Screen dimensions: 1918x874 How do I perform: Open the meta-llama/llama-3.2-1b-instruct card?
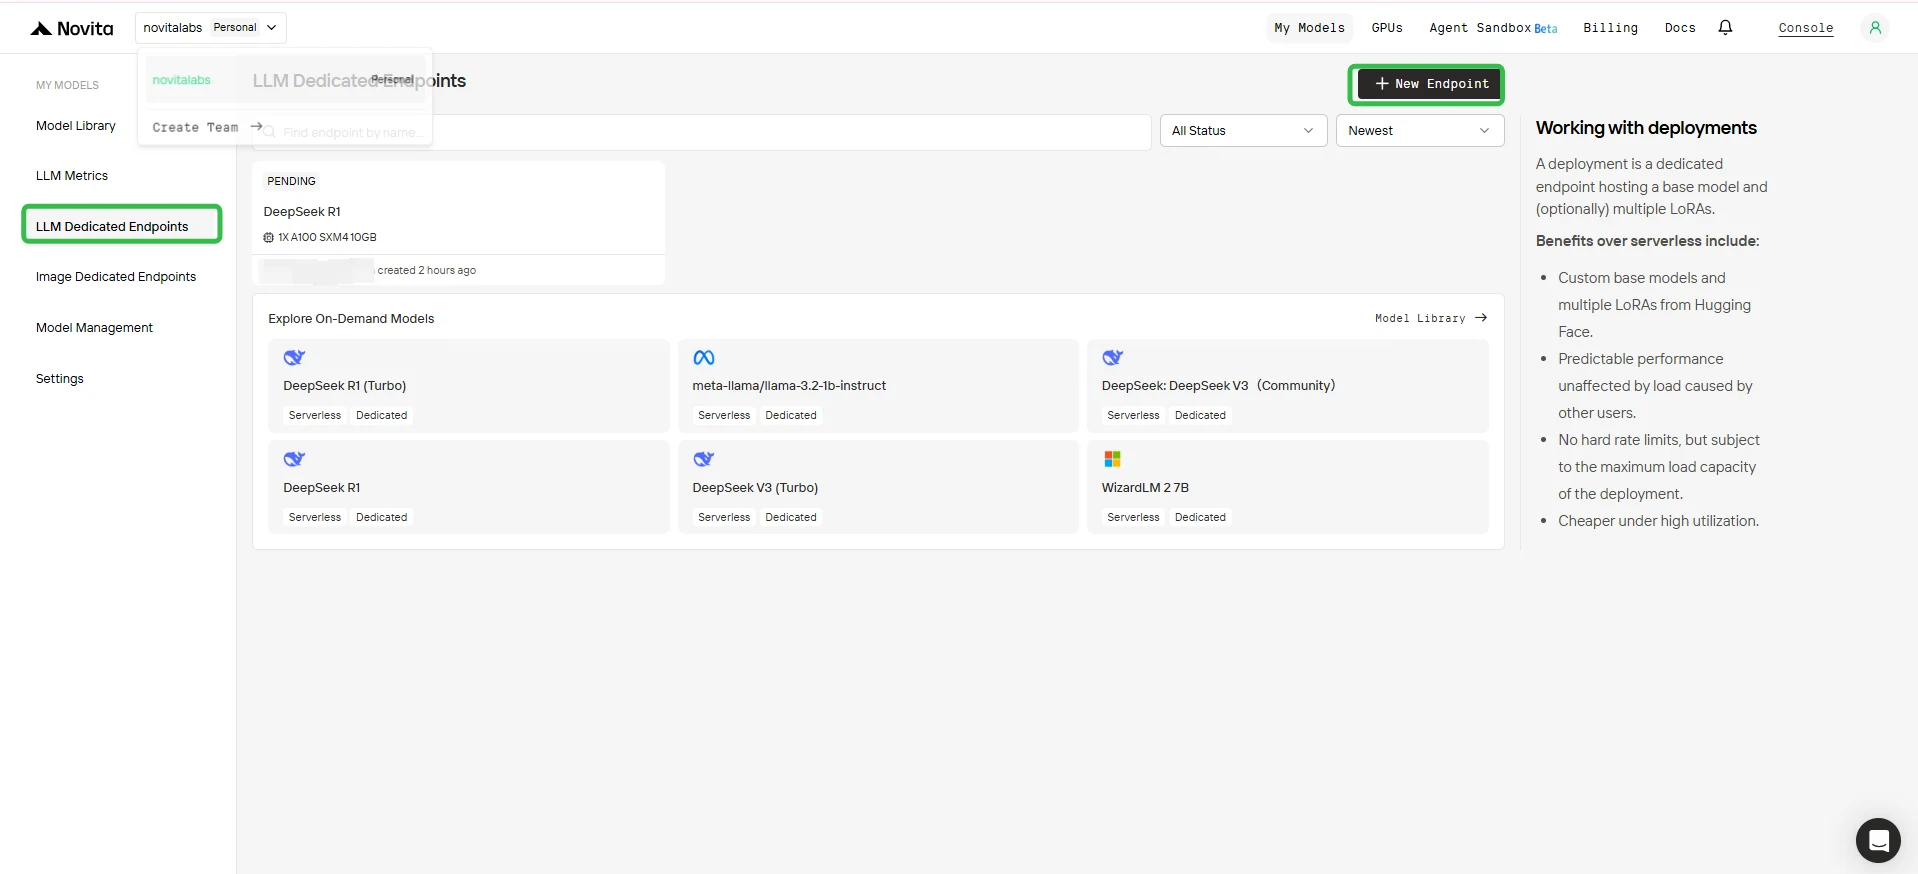878,386
